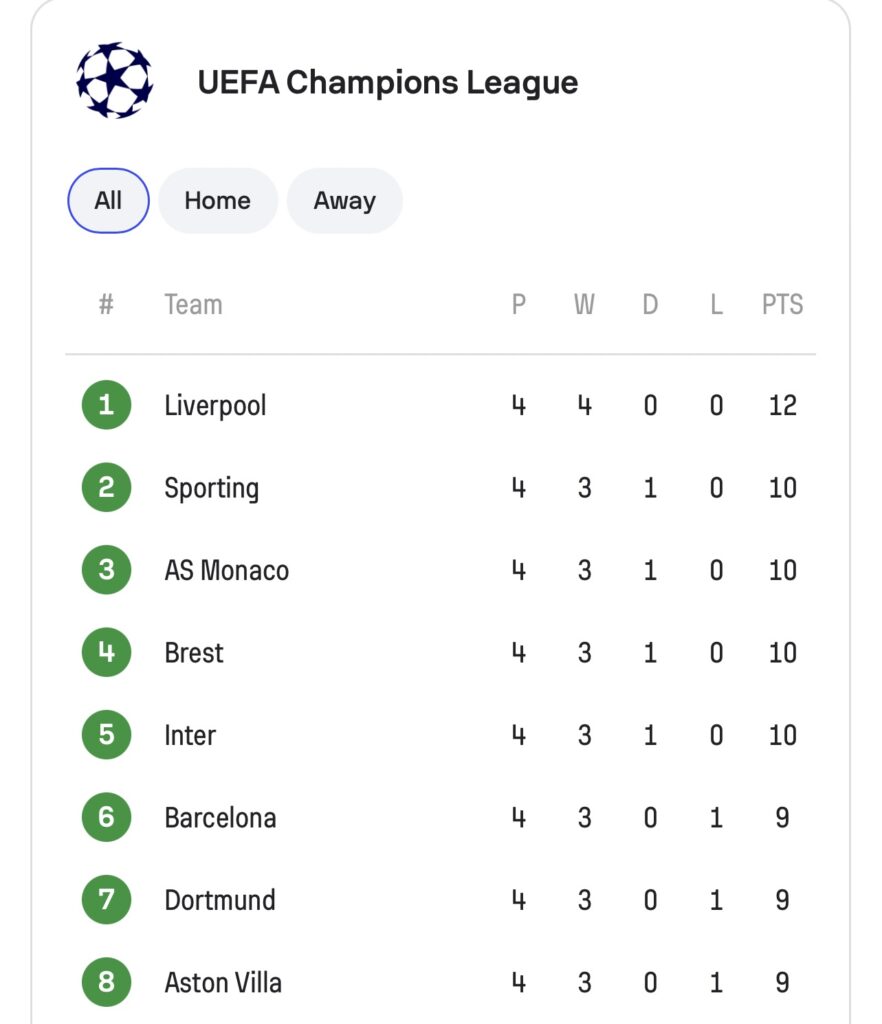
Task: Open the Sporting team entry
Action: click(x=212, y=488)
